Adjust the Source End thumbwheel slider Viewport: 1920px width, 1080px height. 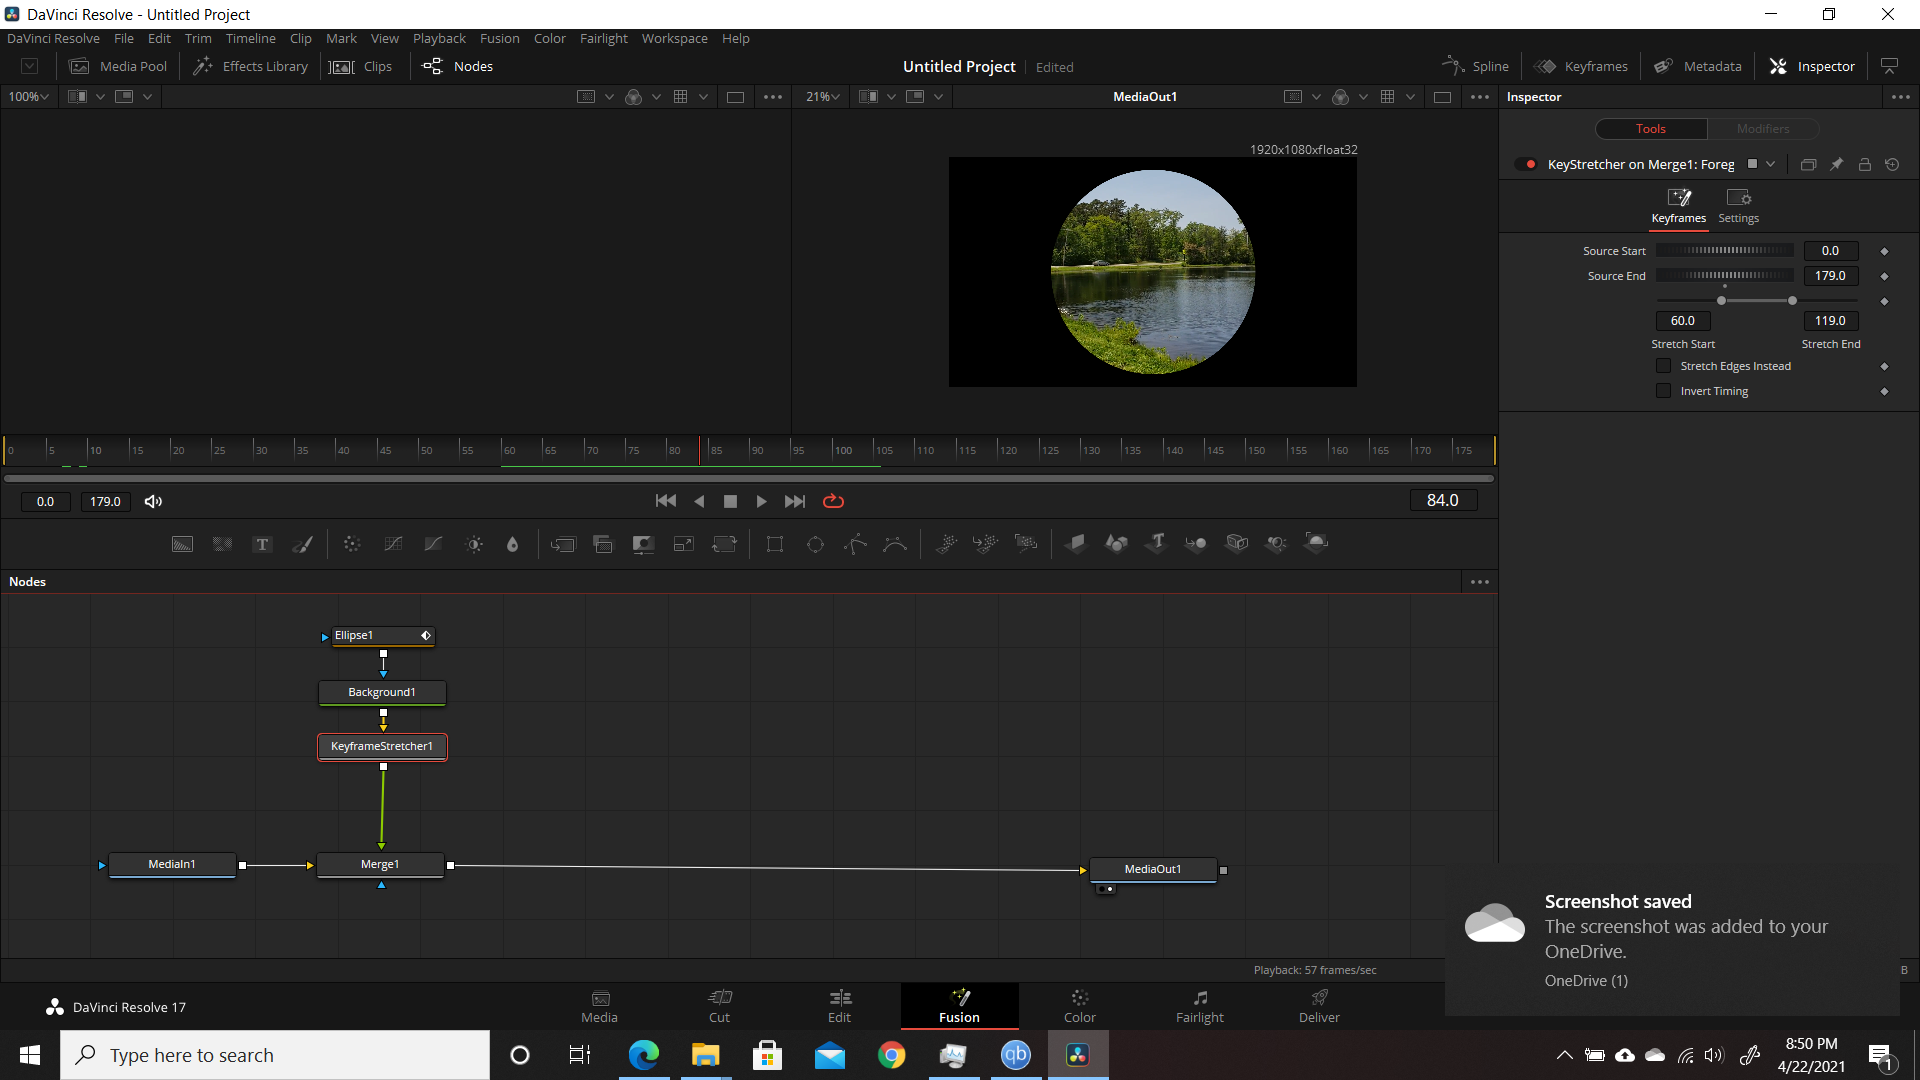tap(1724, 276)
